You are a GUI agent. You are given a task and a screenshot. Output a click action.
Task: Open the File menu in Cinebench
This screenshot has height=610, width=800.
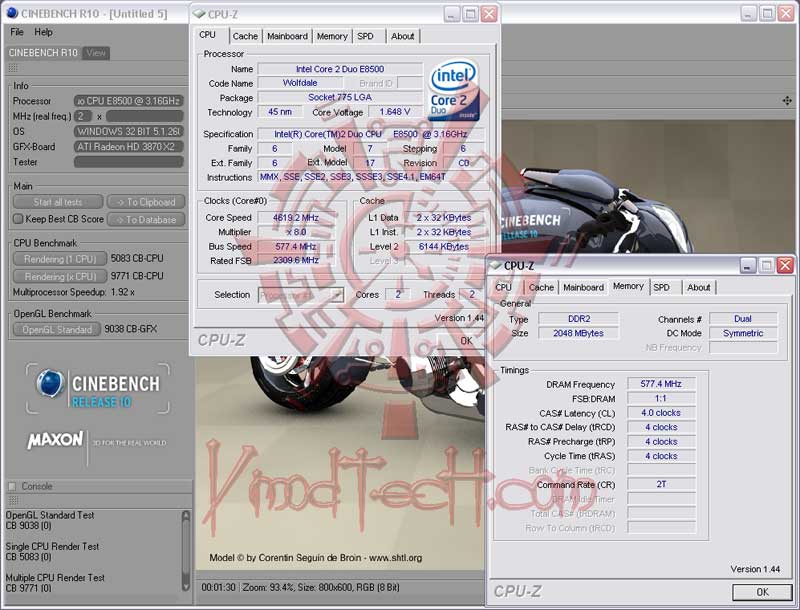17,32
